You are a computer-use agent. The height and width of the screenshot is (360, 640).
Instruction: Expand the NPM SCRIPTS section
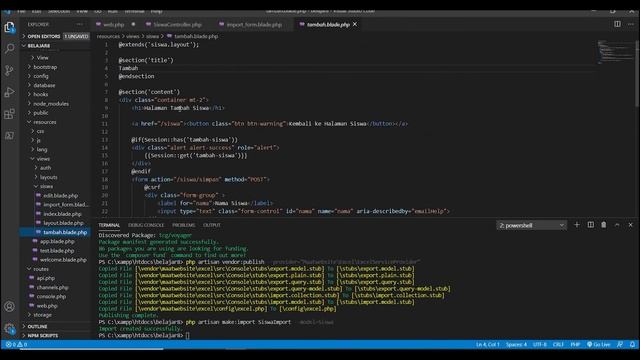(55, 336)
